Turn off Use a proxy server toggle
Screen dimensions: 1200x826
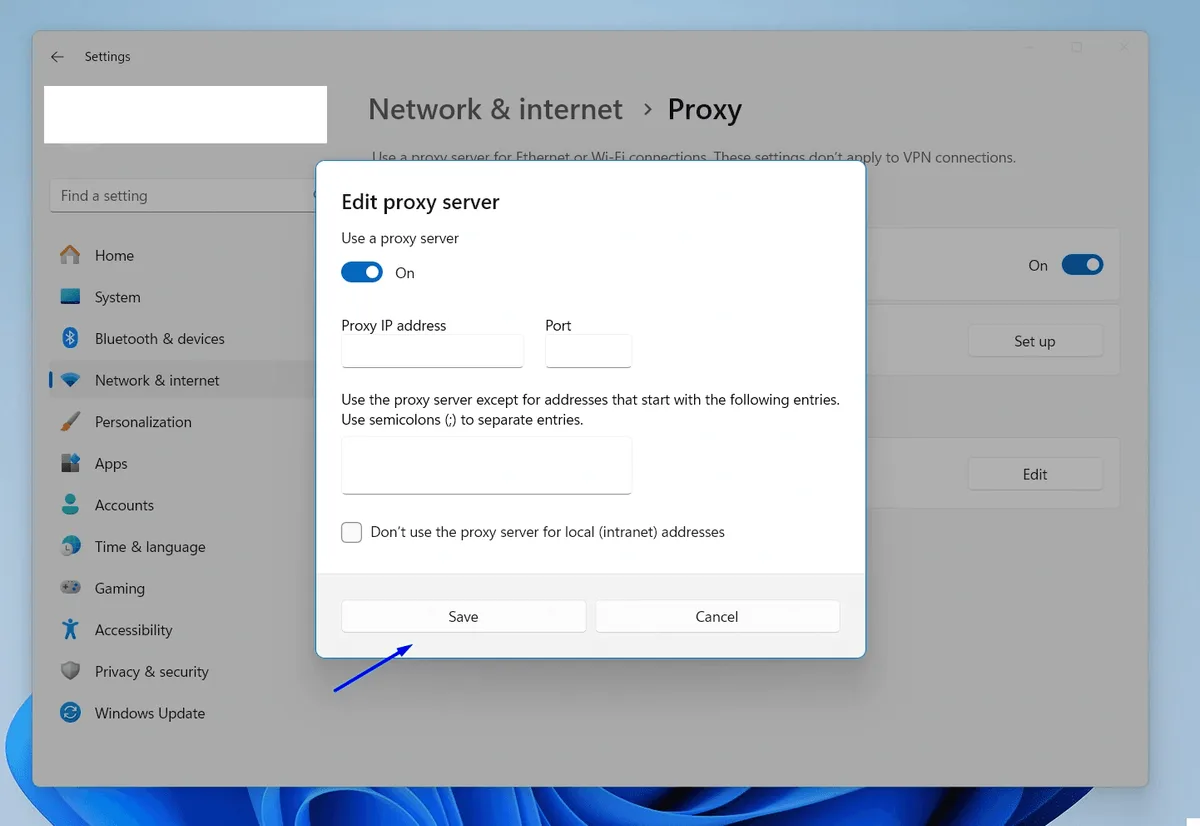(362, 272)
